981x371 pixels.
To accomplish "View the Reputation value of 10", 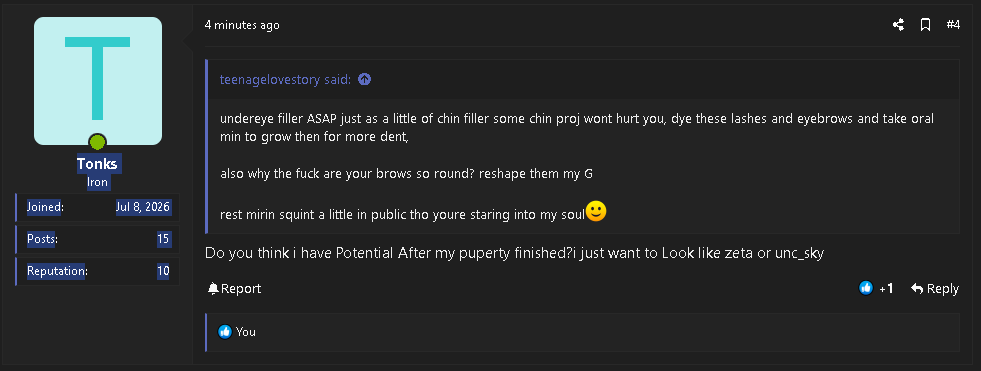I will click(163, 271).
